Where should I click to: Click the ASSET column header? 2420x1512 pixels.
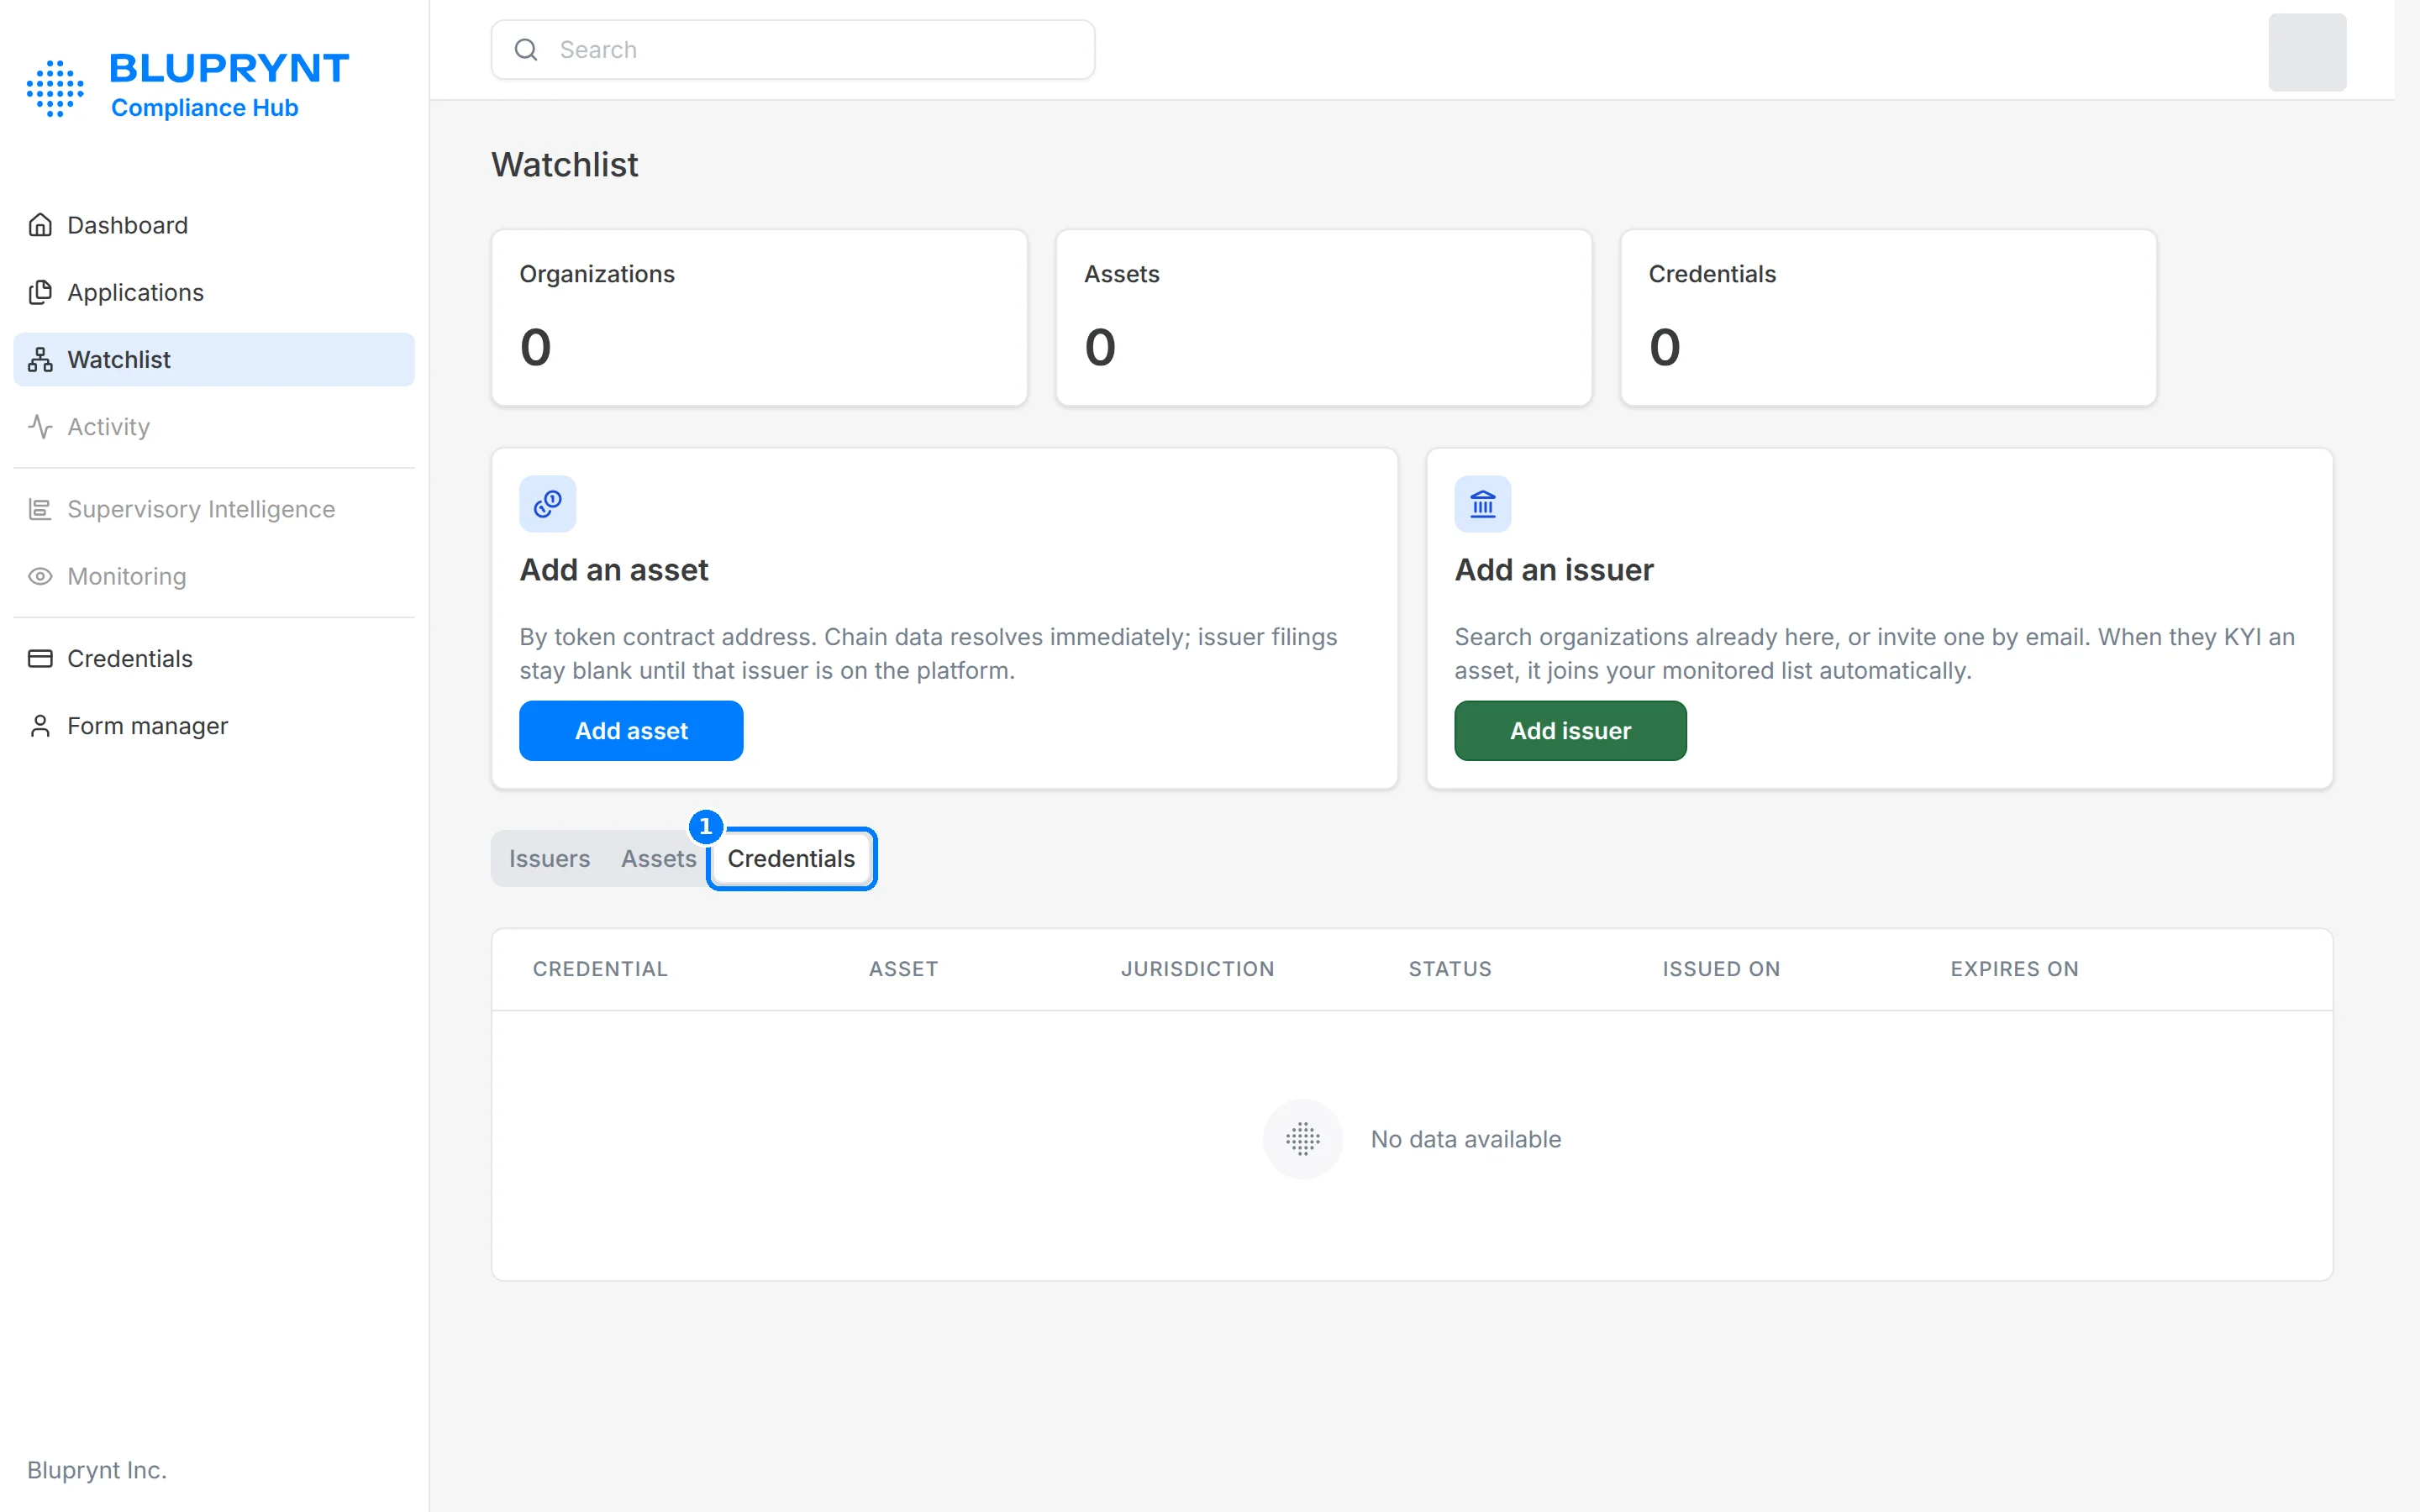coord(903,968)
